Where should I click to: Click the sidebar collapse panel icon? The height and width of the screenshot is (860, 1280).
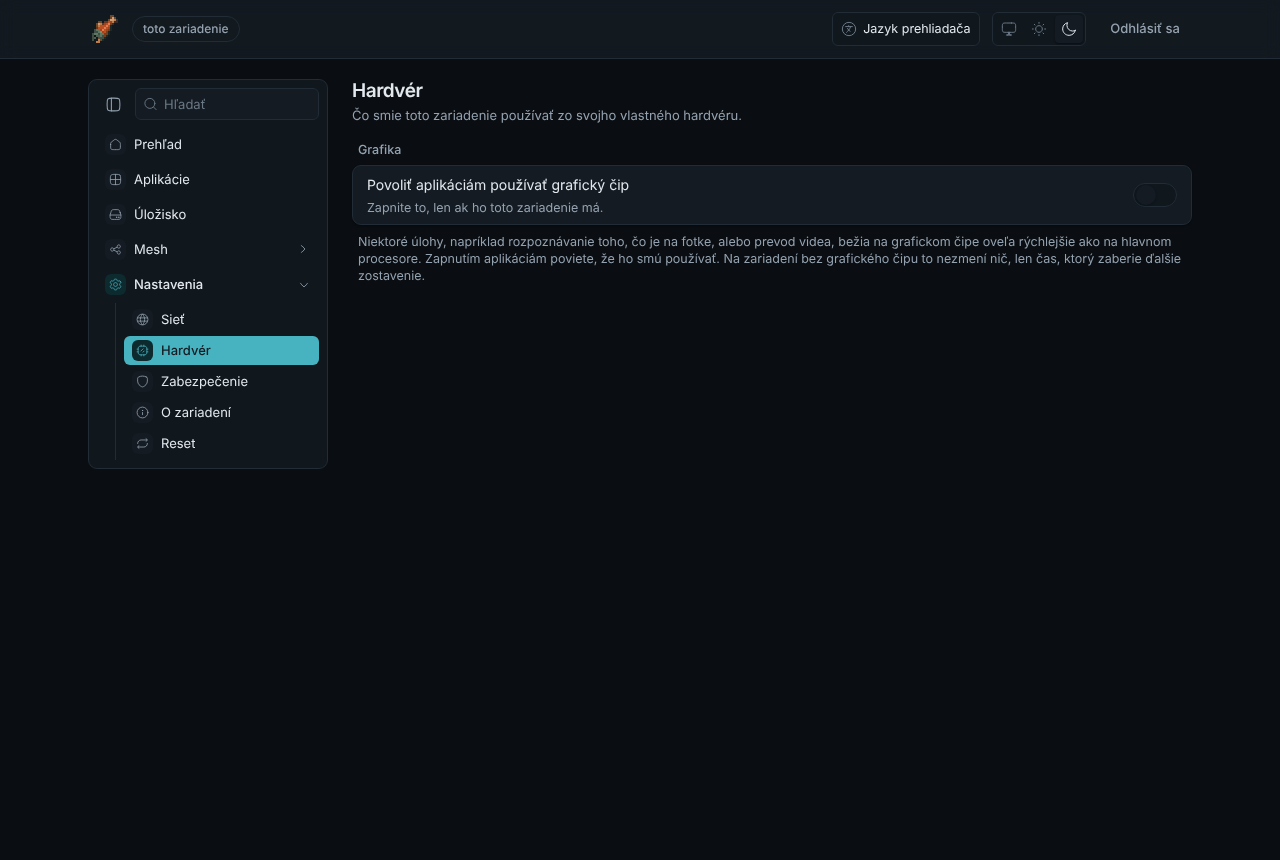tap(113, 104)
